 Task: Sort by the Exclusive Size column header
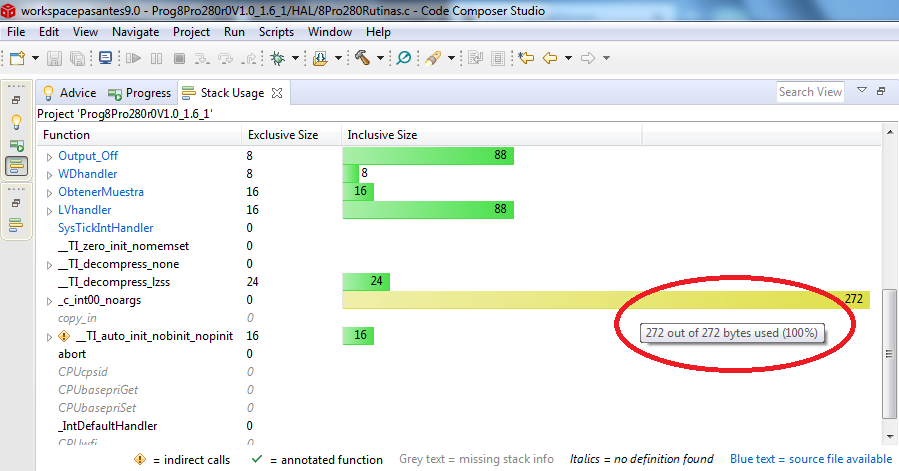point(291,135)
